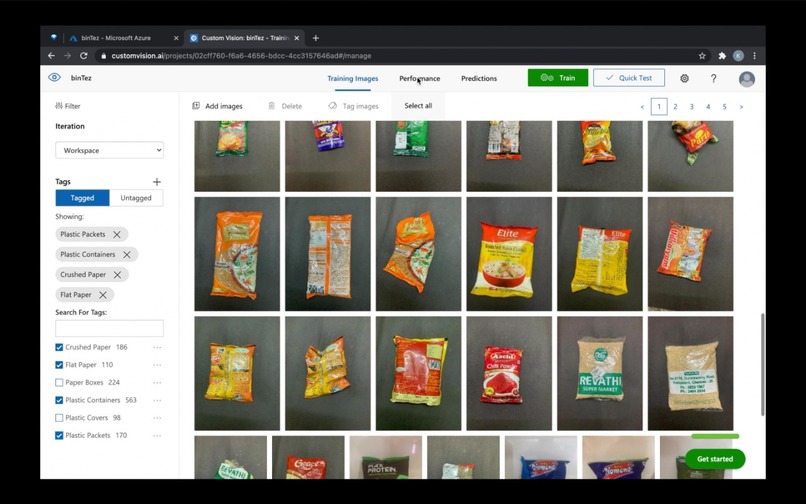
Task: Open more options for Plastic Covers tag
Action: pos(157,418)
